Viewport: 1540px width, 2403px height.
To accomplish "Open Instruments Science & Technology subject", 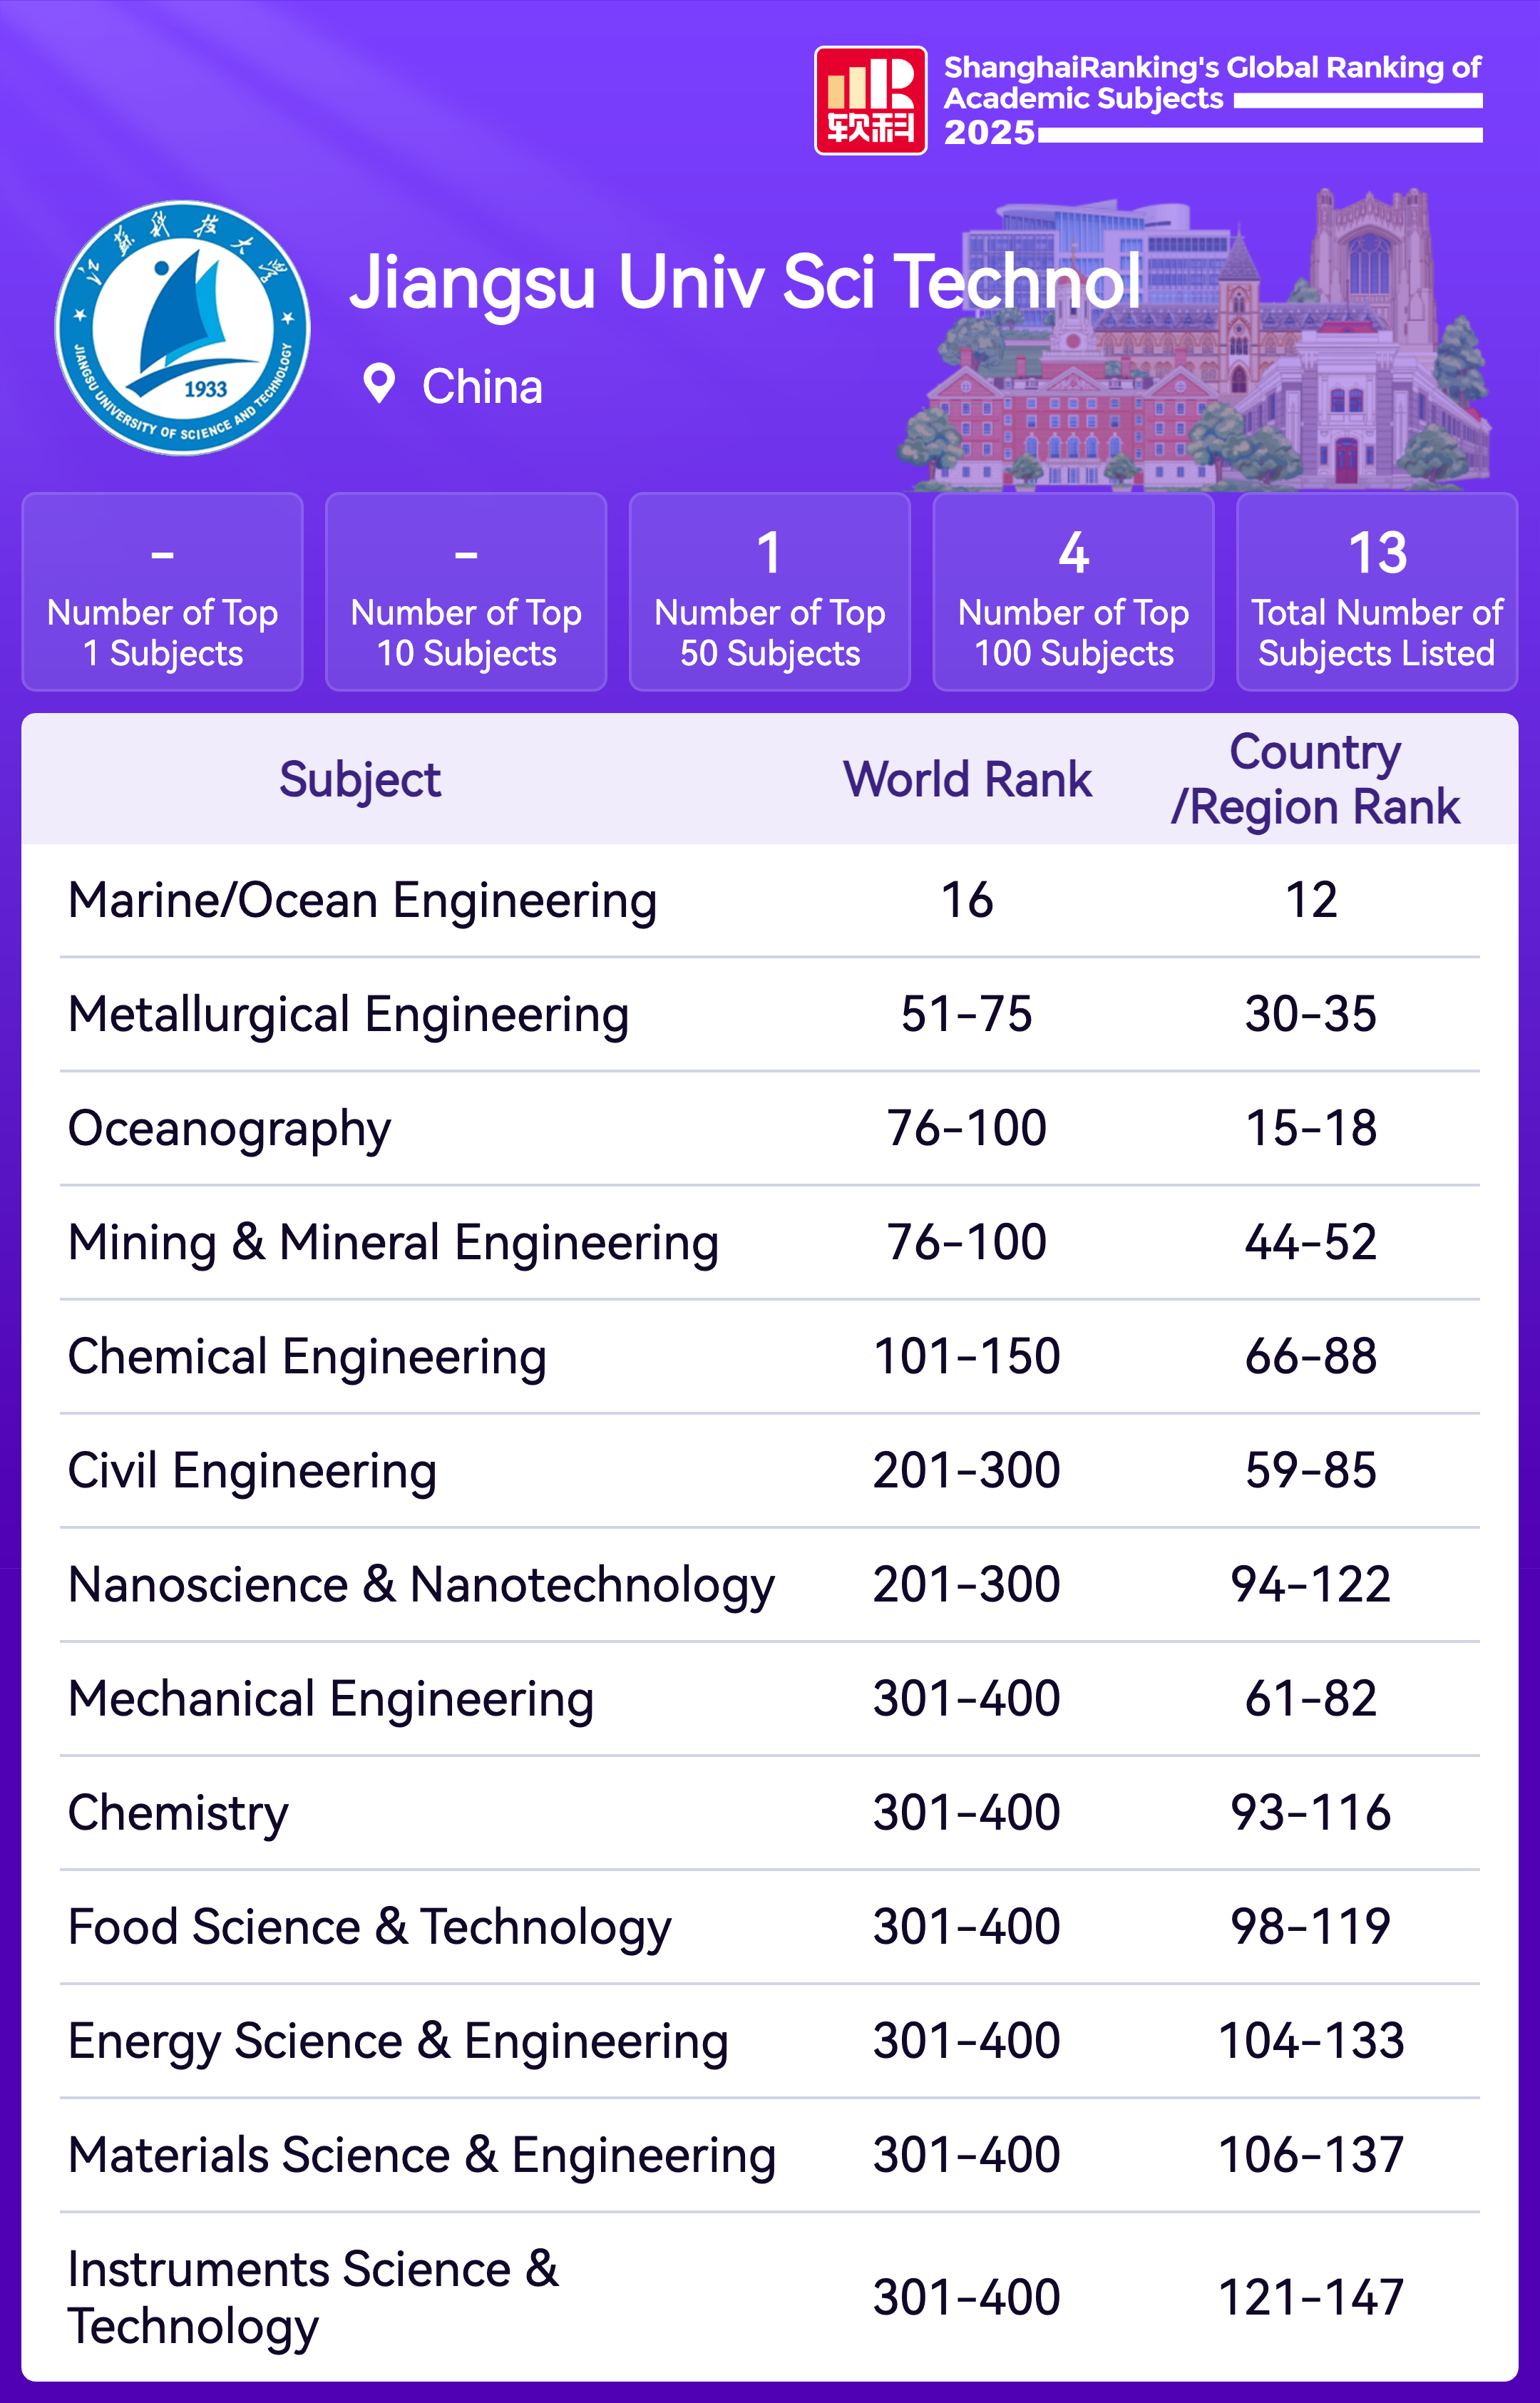I will [313, 2297].
